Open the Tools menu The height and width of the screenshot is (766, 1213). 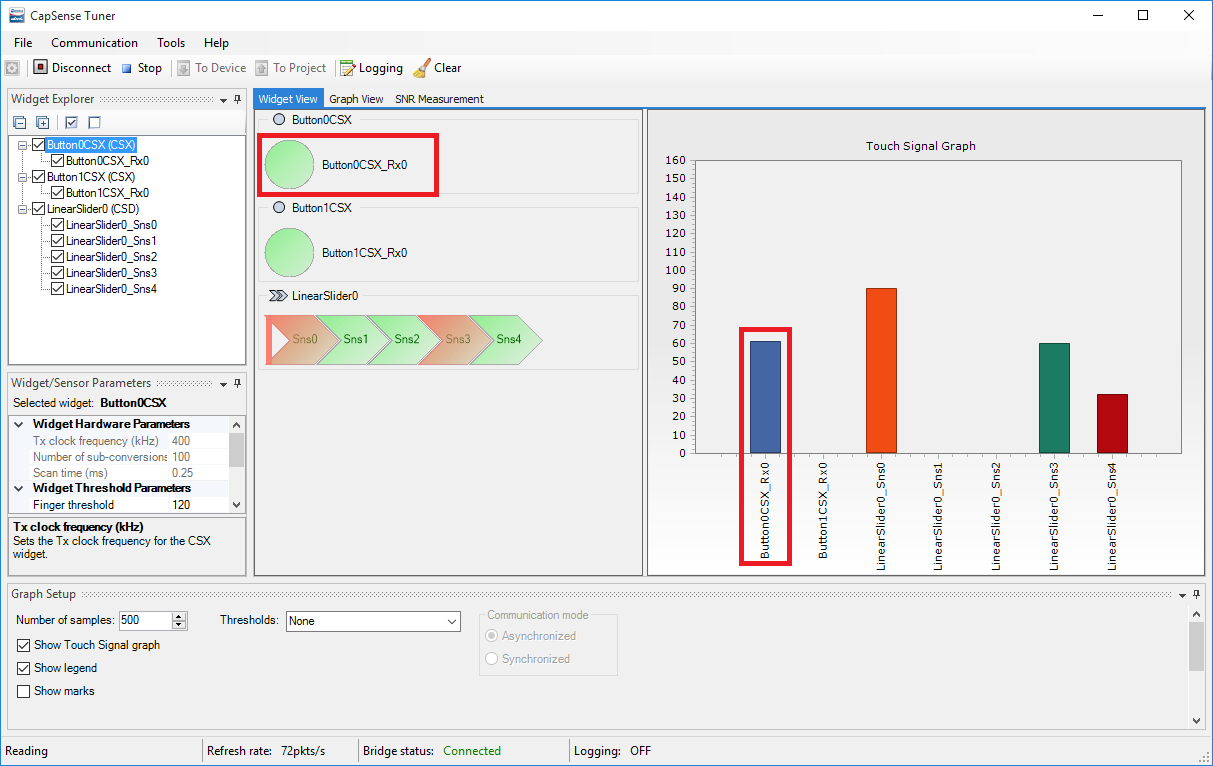click(x=171, y=43)
